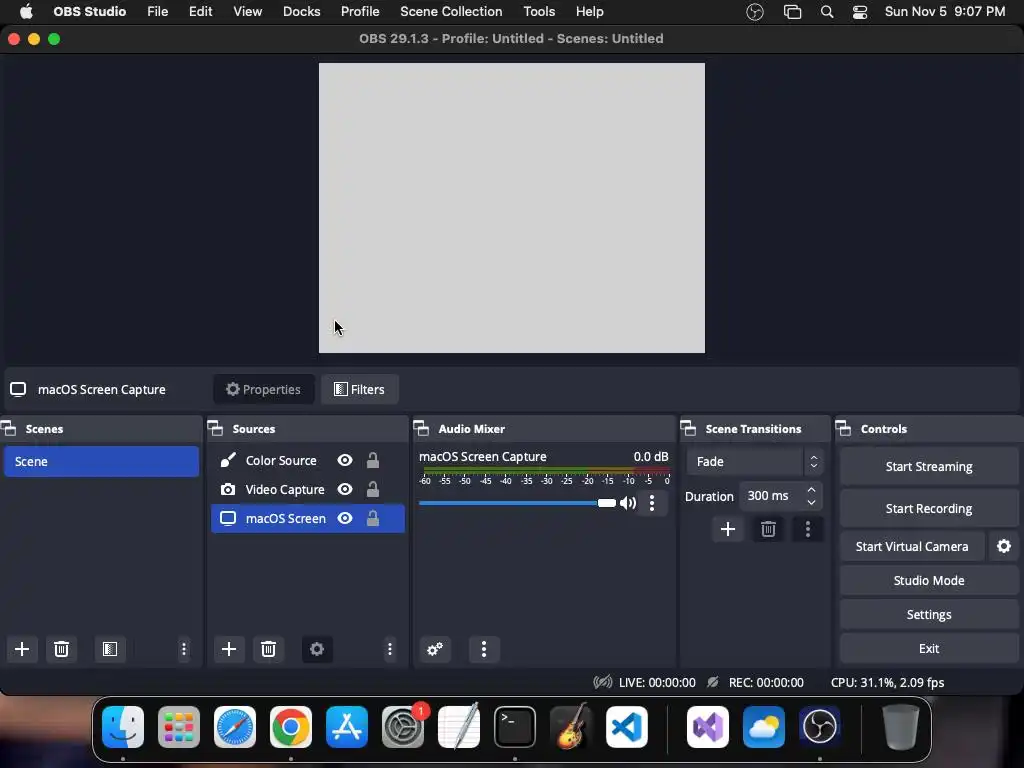This screenshot has height=768, width=1024.
Task: Float the Scenes dock panel icon
Action: [x=9, y=429]
